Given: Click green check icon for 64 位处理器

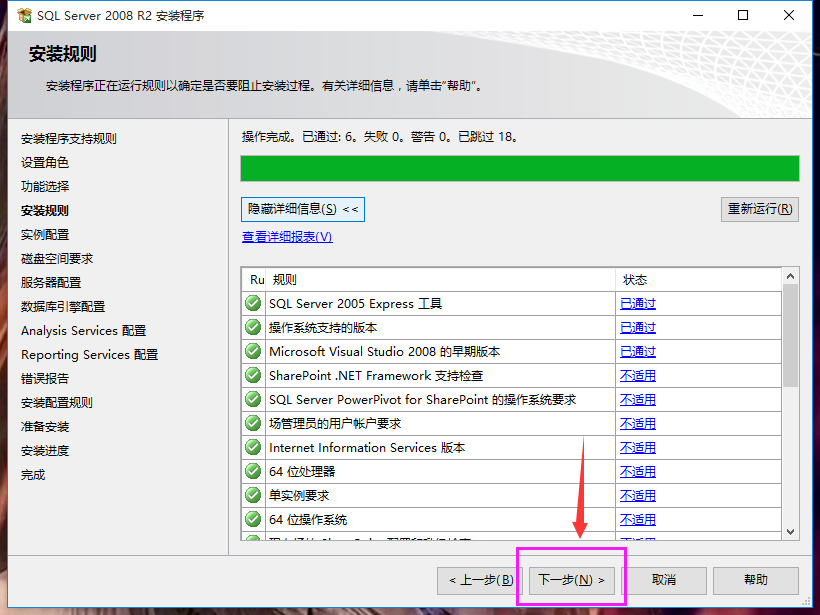Looking at the screenshot, I should click(253, 472).
